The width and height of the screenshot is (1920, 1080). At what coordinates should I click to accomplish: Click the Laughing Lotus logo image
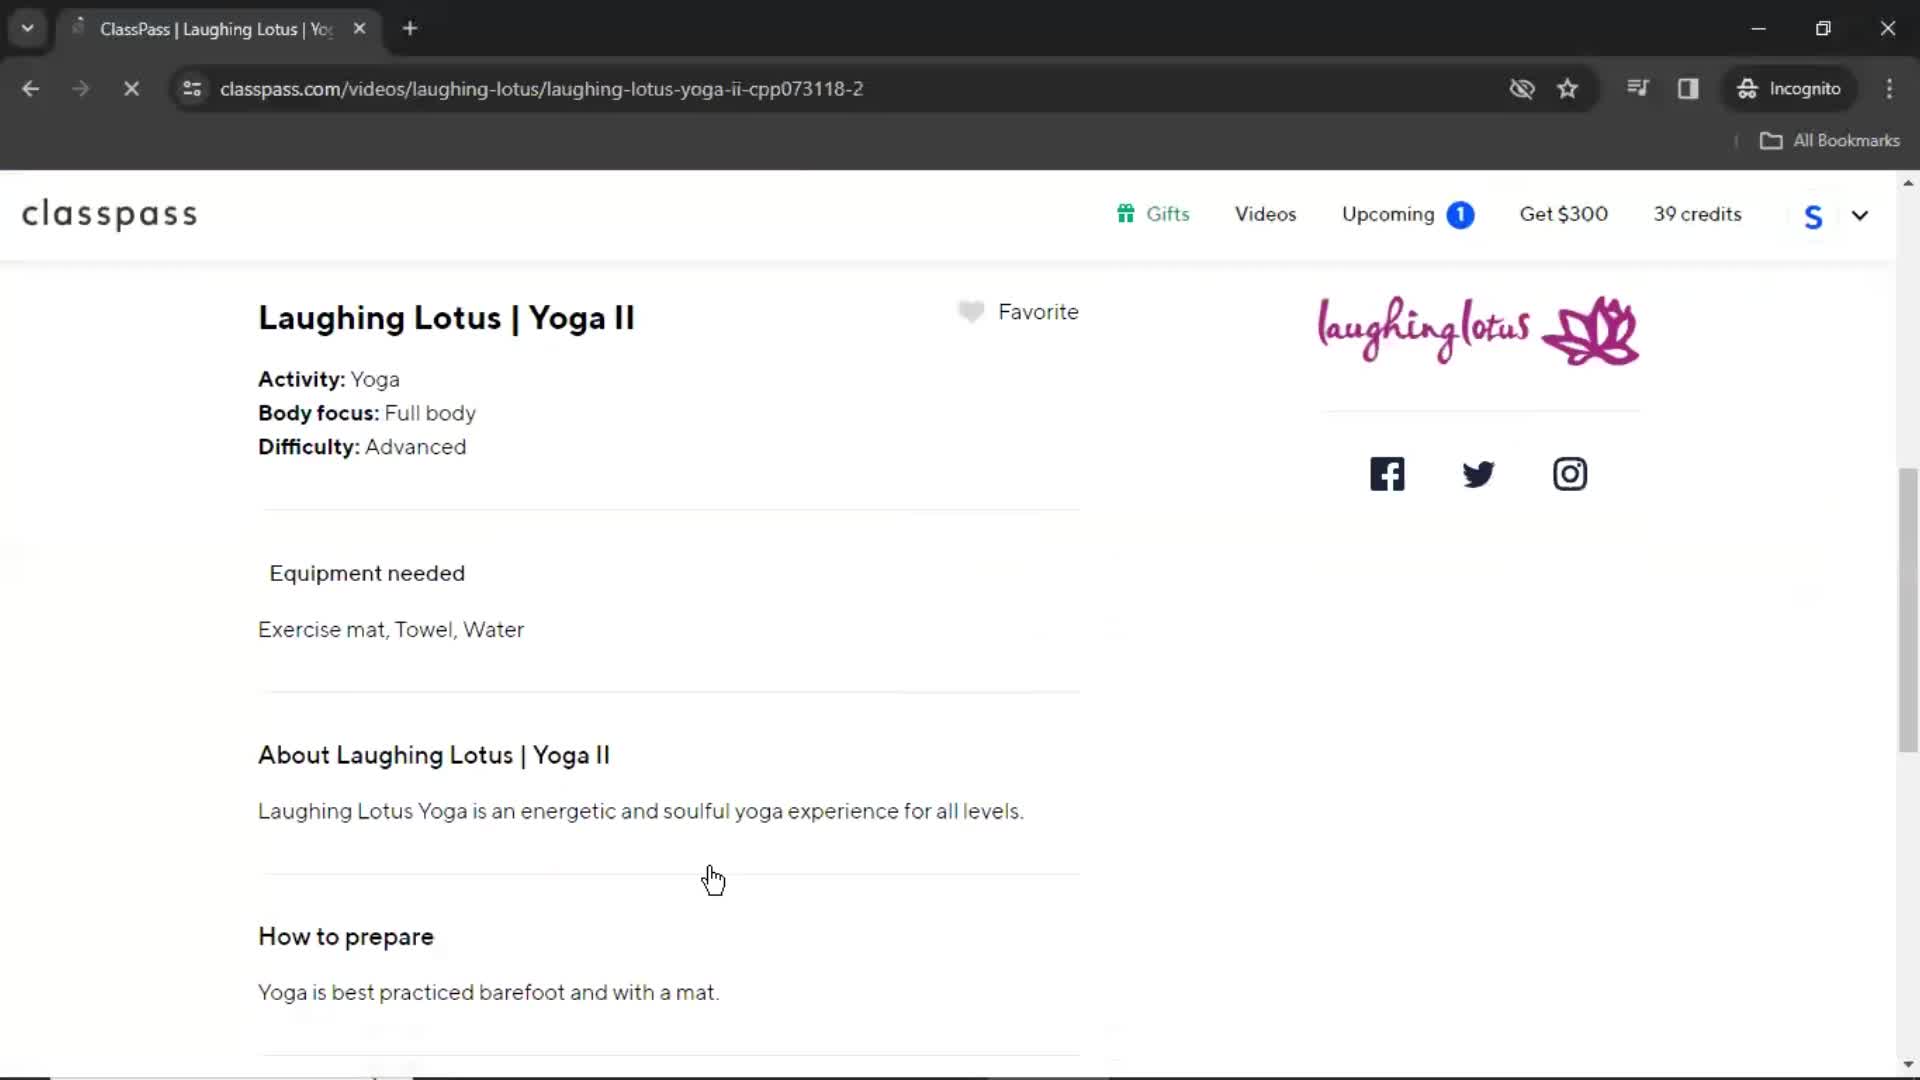point(1478,330)
